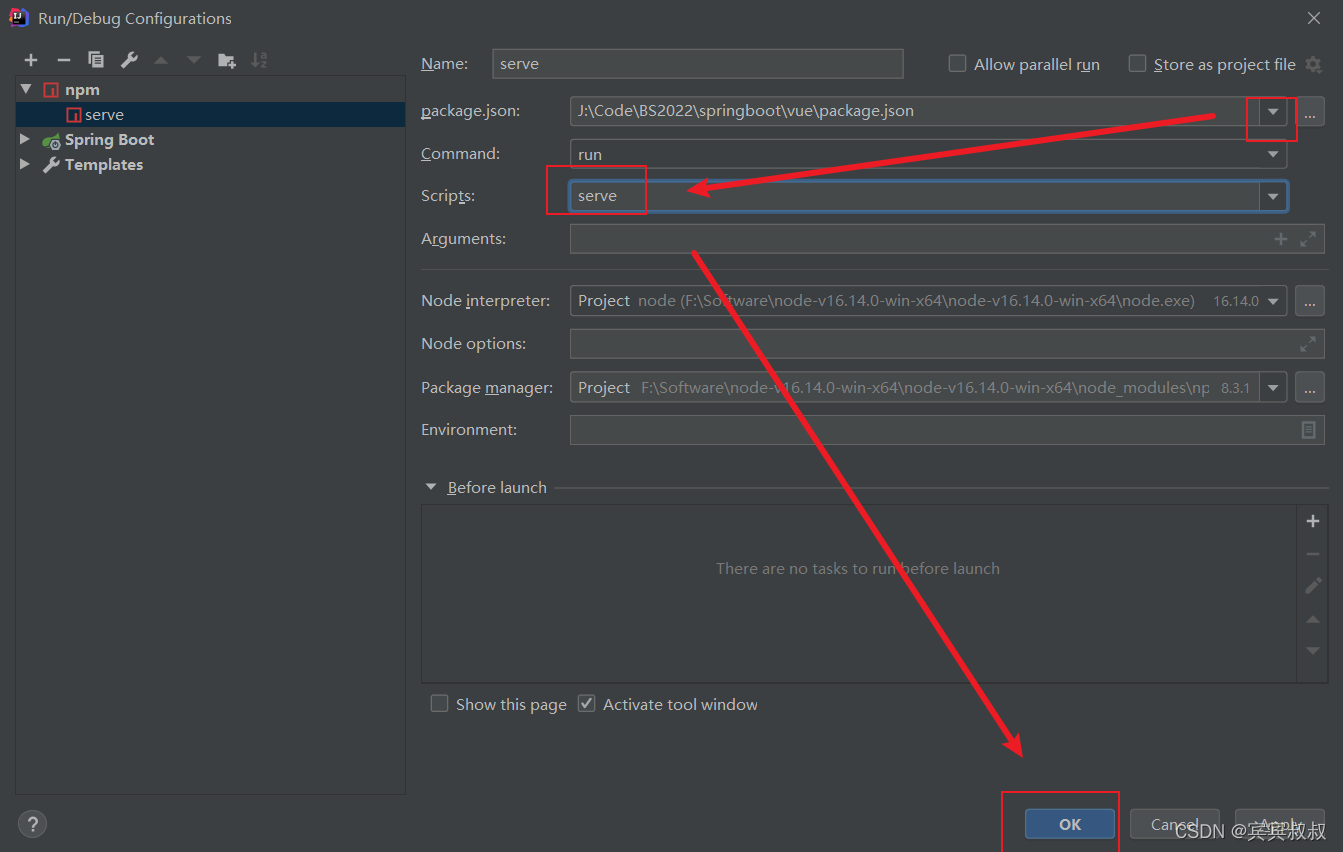Image resolution: width=1343 pixels, height=852 pixels.
Task: Open the Scripts dropdown arrow
Action: coord(1272,196)
